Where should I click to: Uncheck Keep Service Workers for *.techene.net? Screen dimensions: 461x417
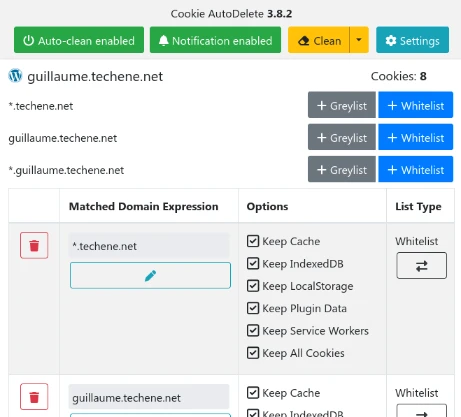click(x=253, y=330)
